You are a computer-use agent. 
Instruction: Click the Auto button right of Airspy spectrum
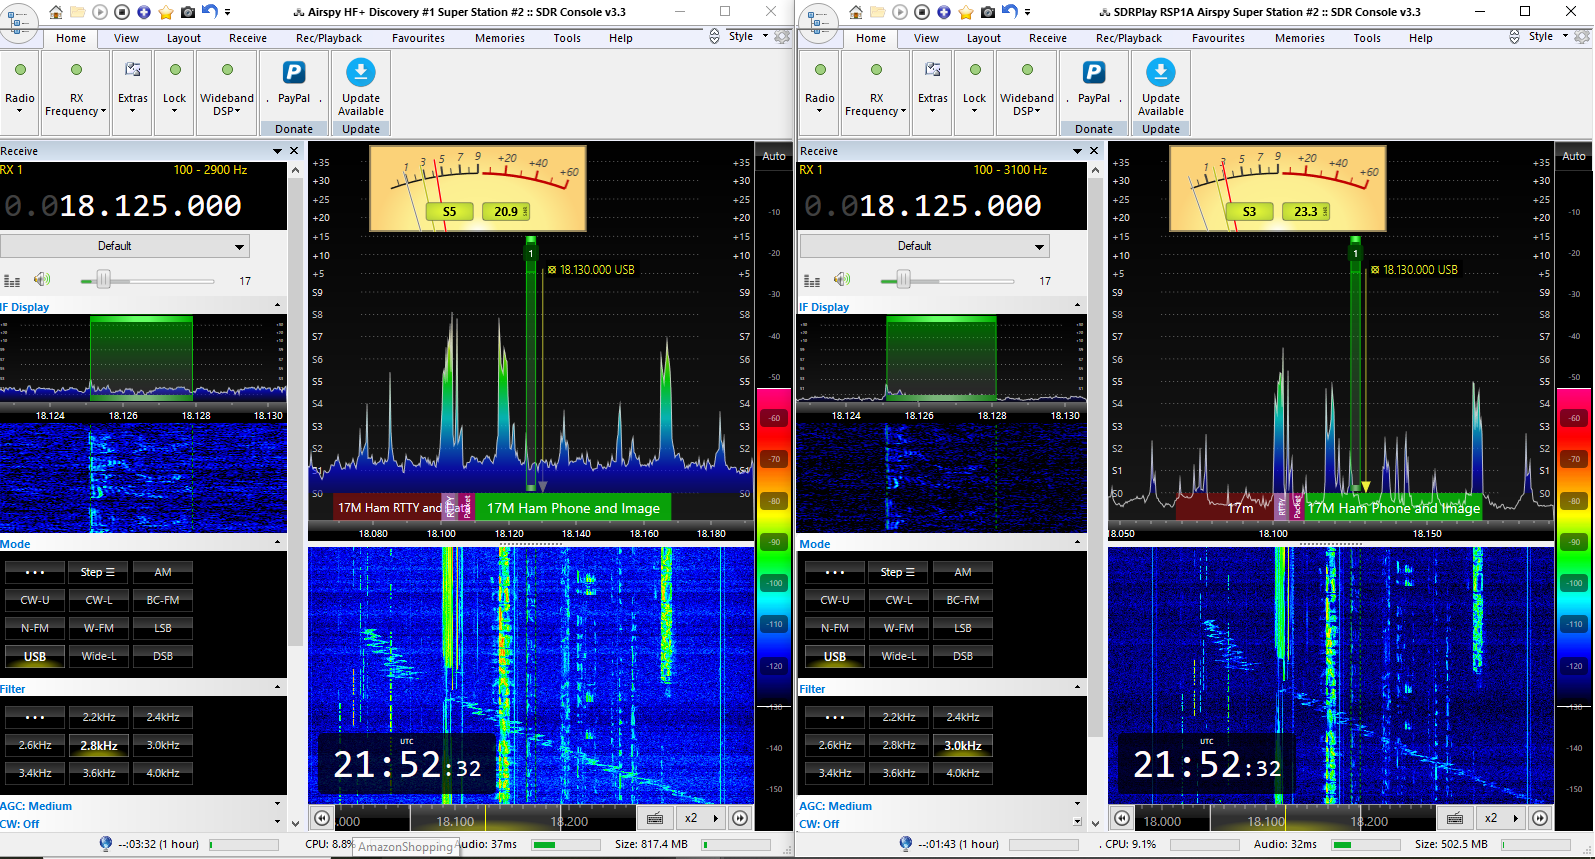tap(774, 156)
